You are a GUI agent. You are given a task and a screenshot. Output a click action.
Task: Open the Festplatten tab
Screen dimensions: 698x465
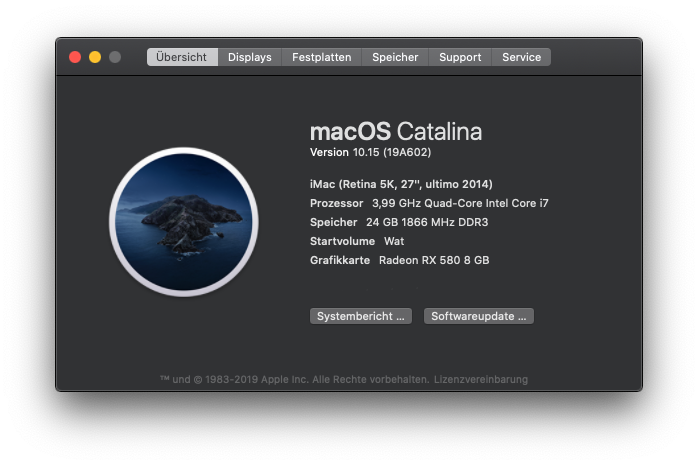click(x=321, y=57)
